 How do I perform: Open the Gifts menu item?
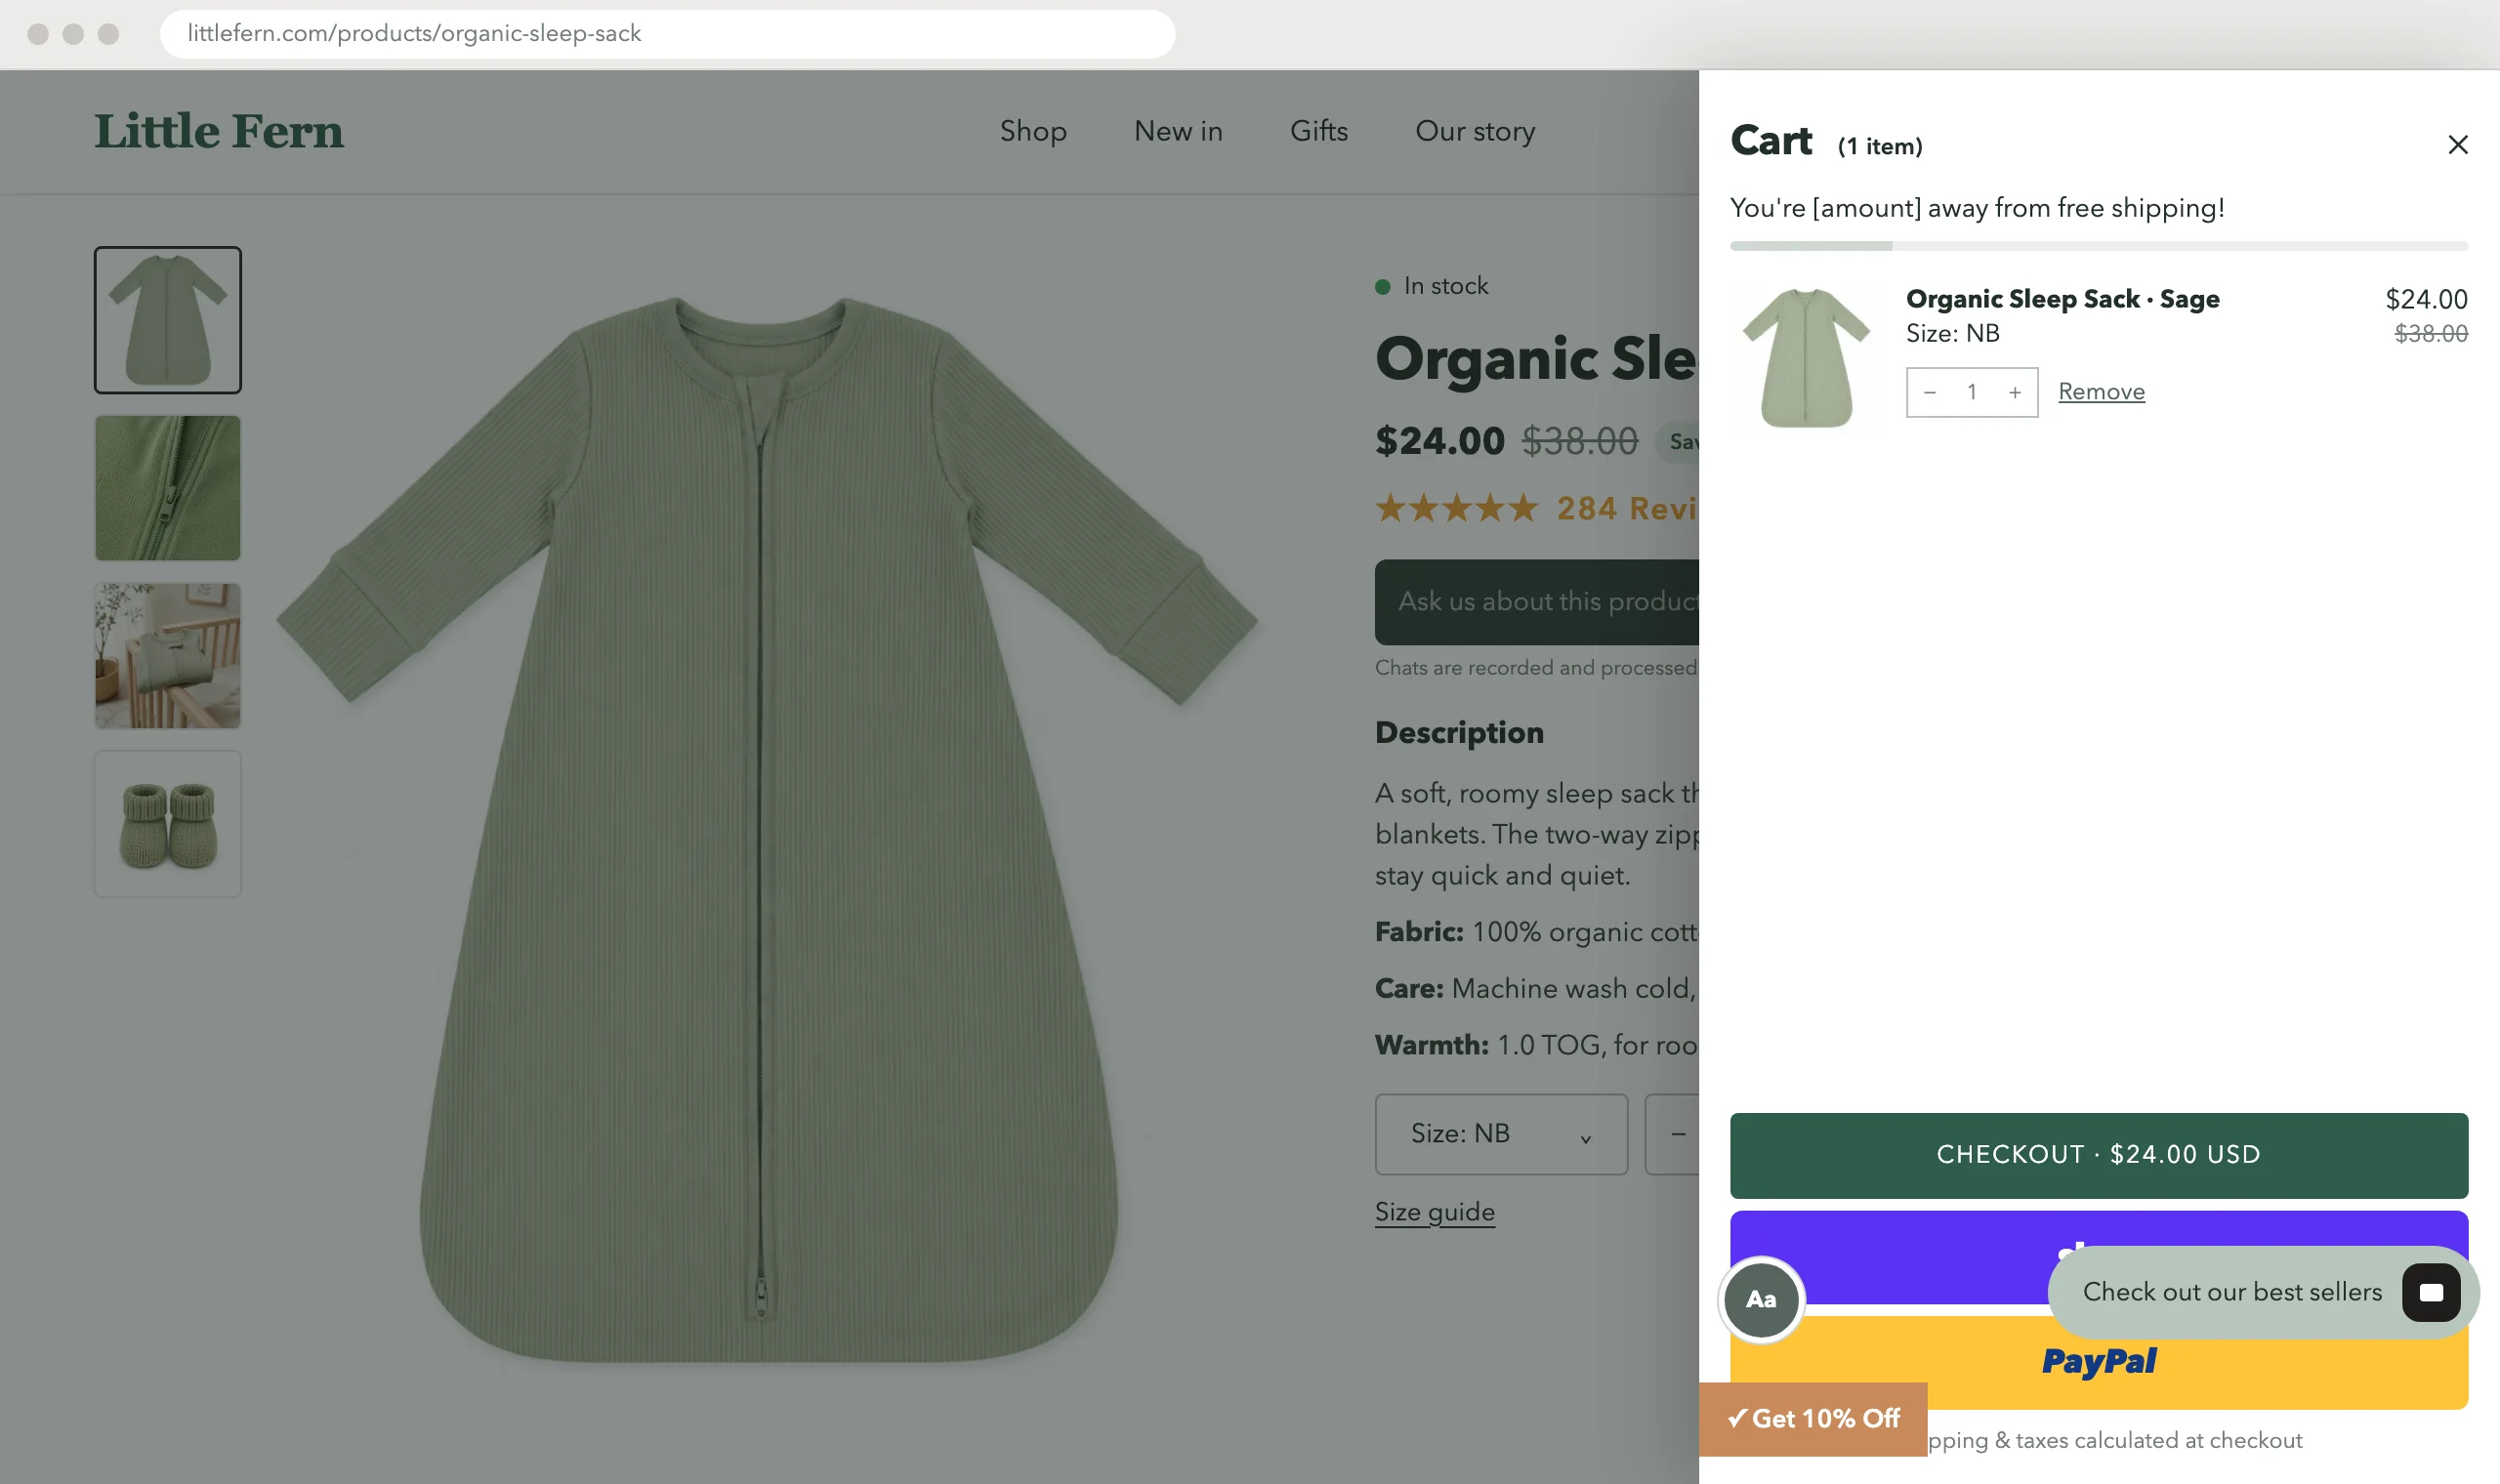[x=1318, y=131]
